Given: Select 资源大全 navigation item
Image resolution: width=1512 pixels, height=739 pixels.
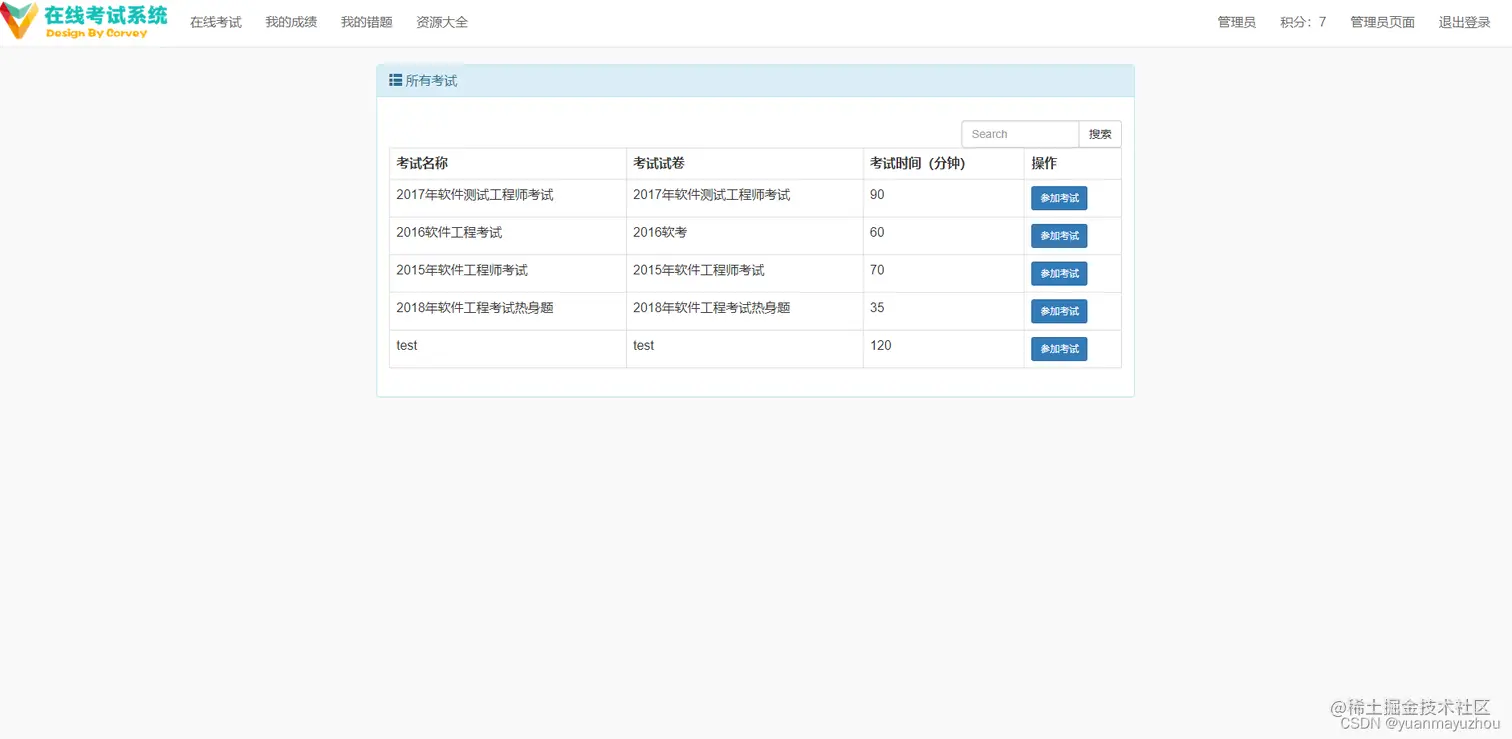Looking at the screenshot, I should coord(442,22).
